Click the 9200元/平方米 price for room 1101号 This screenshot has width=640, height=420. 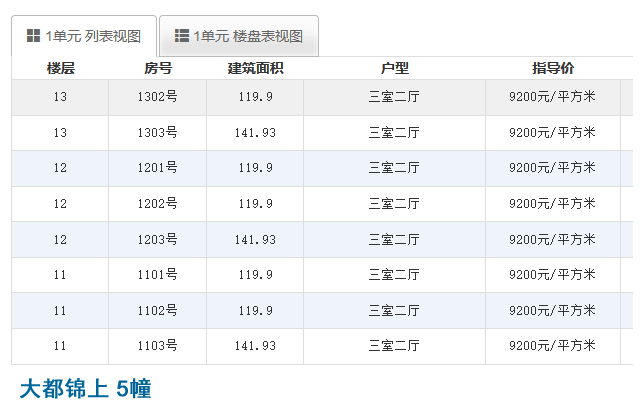point(552,275)
